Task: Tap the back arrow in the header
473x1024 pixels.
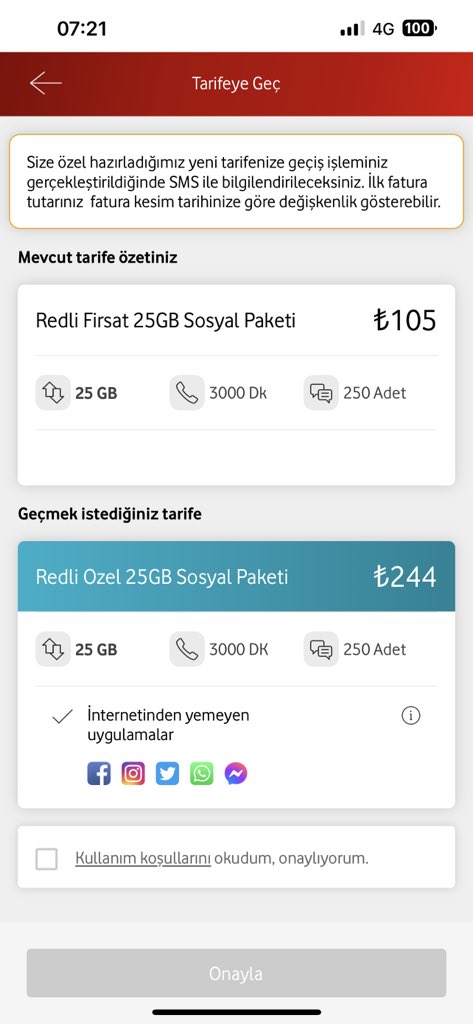Action: (x=46, y=84)
